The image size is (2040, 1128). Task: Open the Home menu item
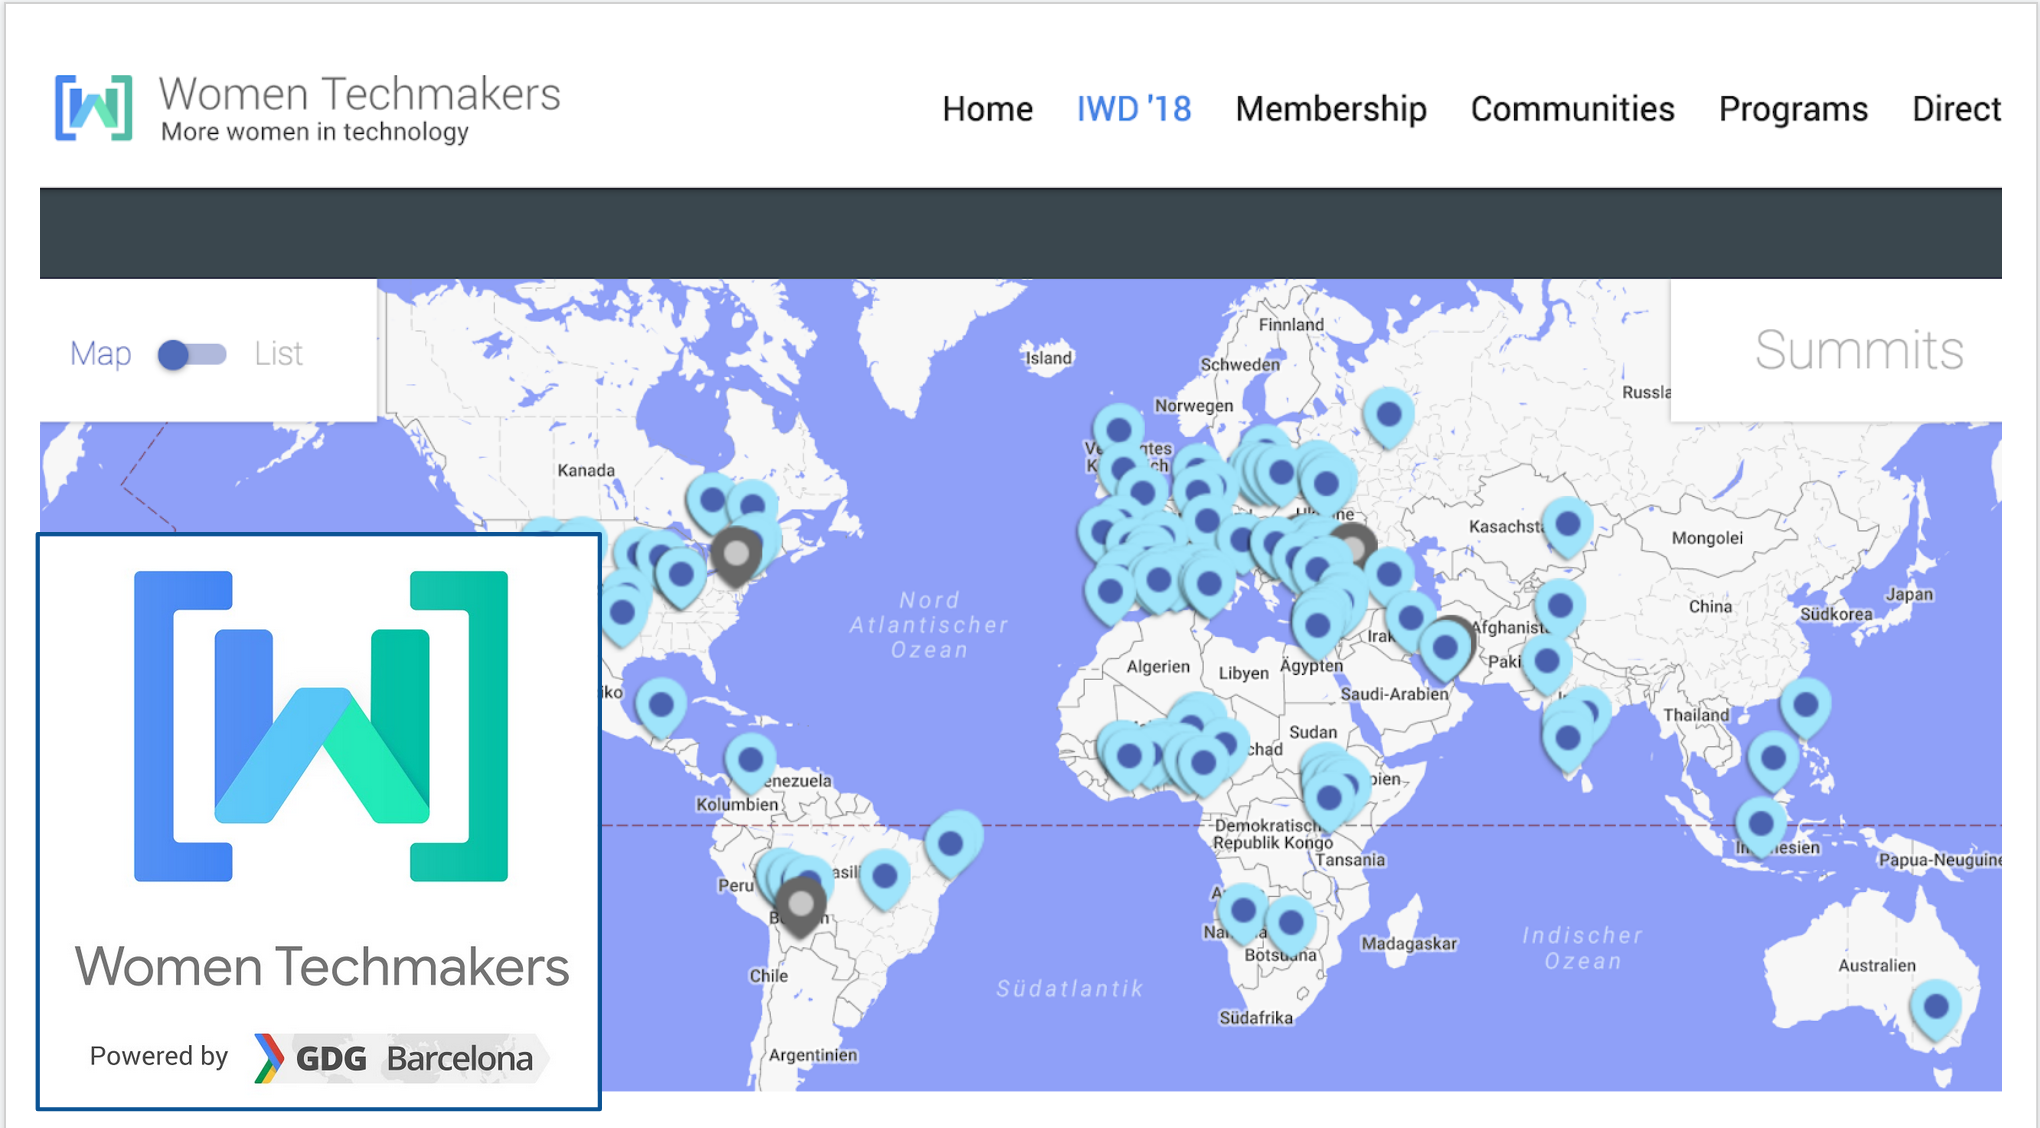987,109
